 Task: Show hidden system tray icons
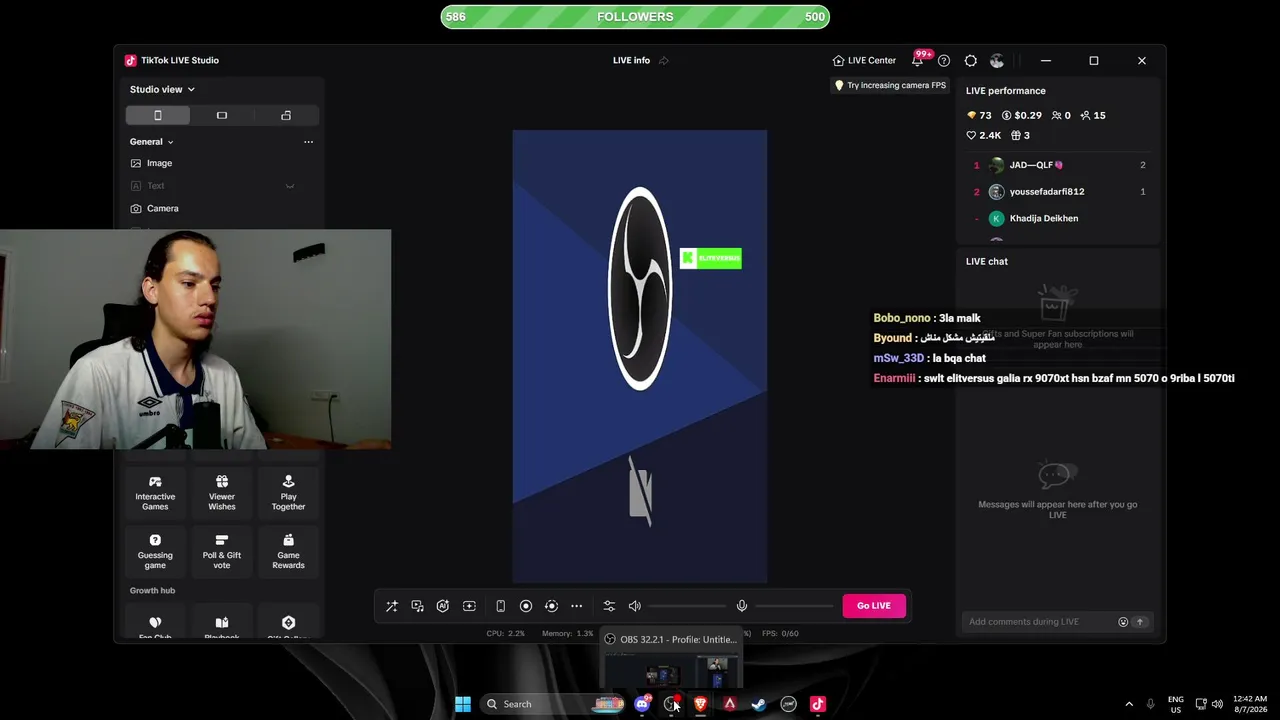click(1129, 704)
